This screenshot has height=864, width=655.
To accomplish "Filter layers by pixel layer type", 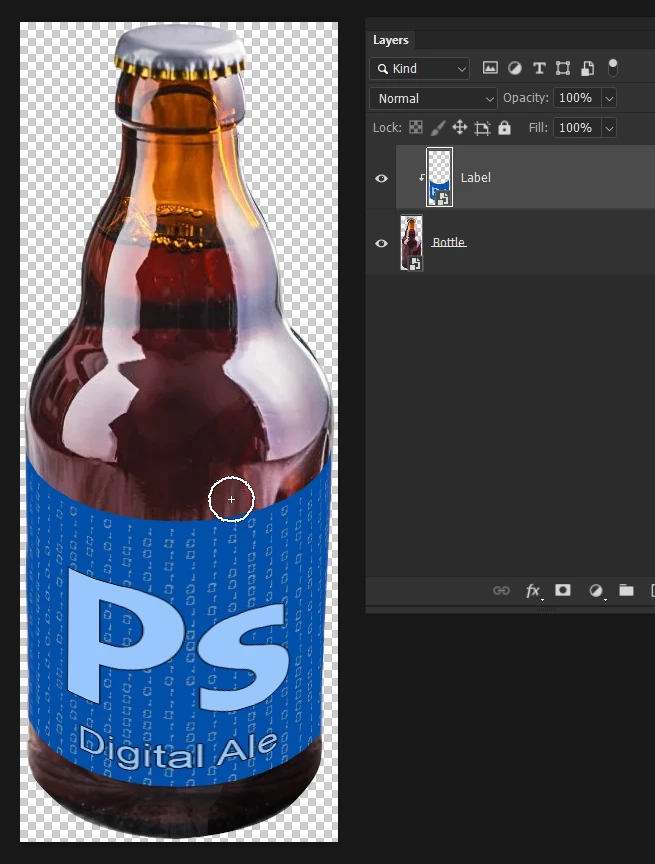I will [490, 68].
